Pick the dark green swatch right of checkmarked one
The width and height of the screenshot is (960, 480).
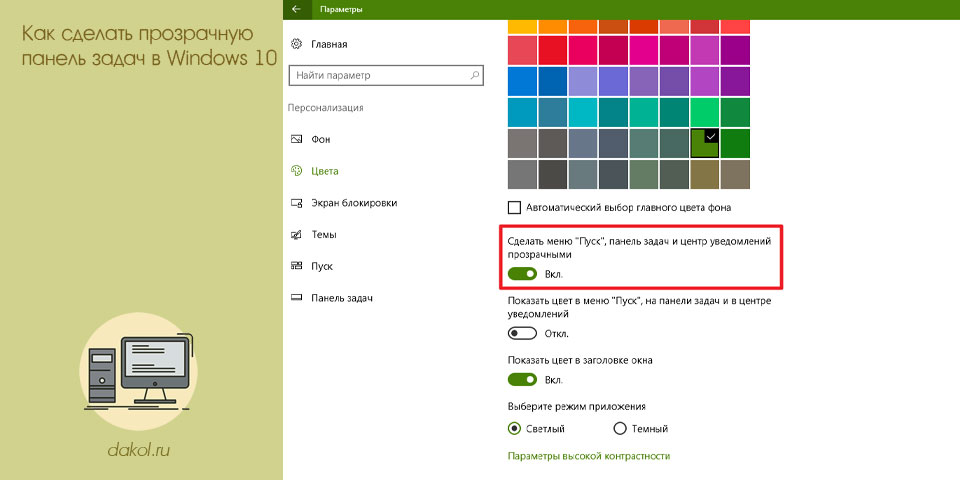735,143
